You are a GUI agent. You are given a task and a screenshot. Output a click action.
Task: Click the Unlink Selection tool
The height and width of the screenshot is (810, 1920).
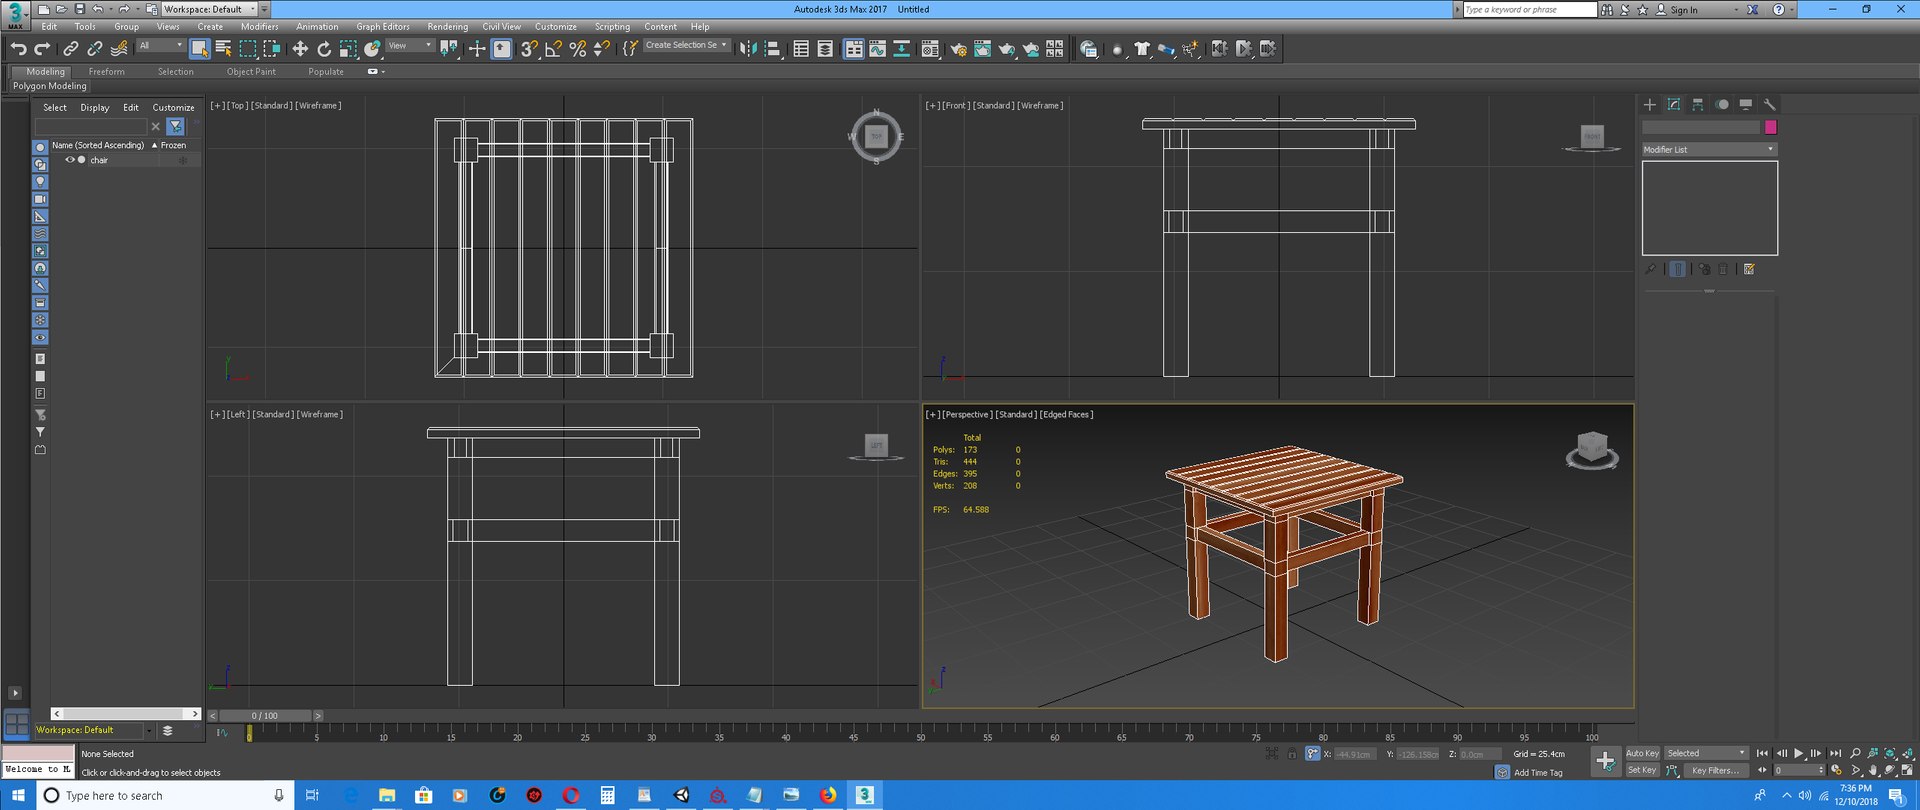(94, 48)
